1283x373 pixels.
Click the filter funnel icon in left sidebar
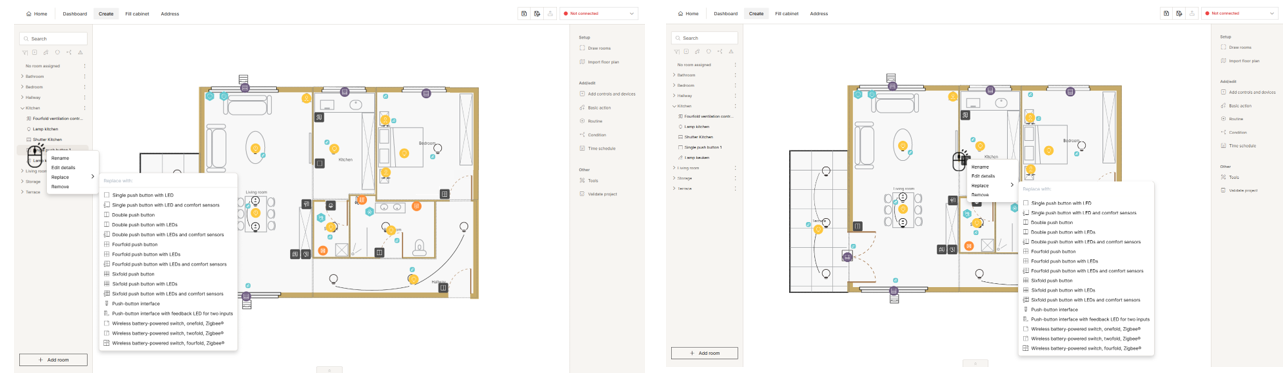[x=24, y=52]
